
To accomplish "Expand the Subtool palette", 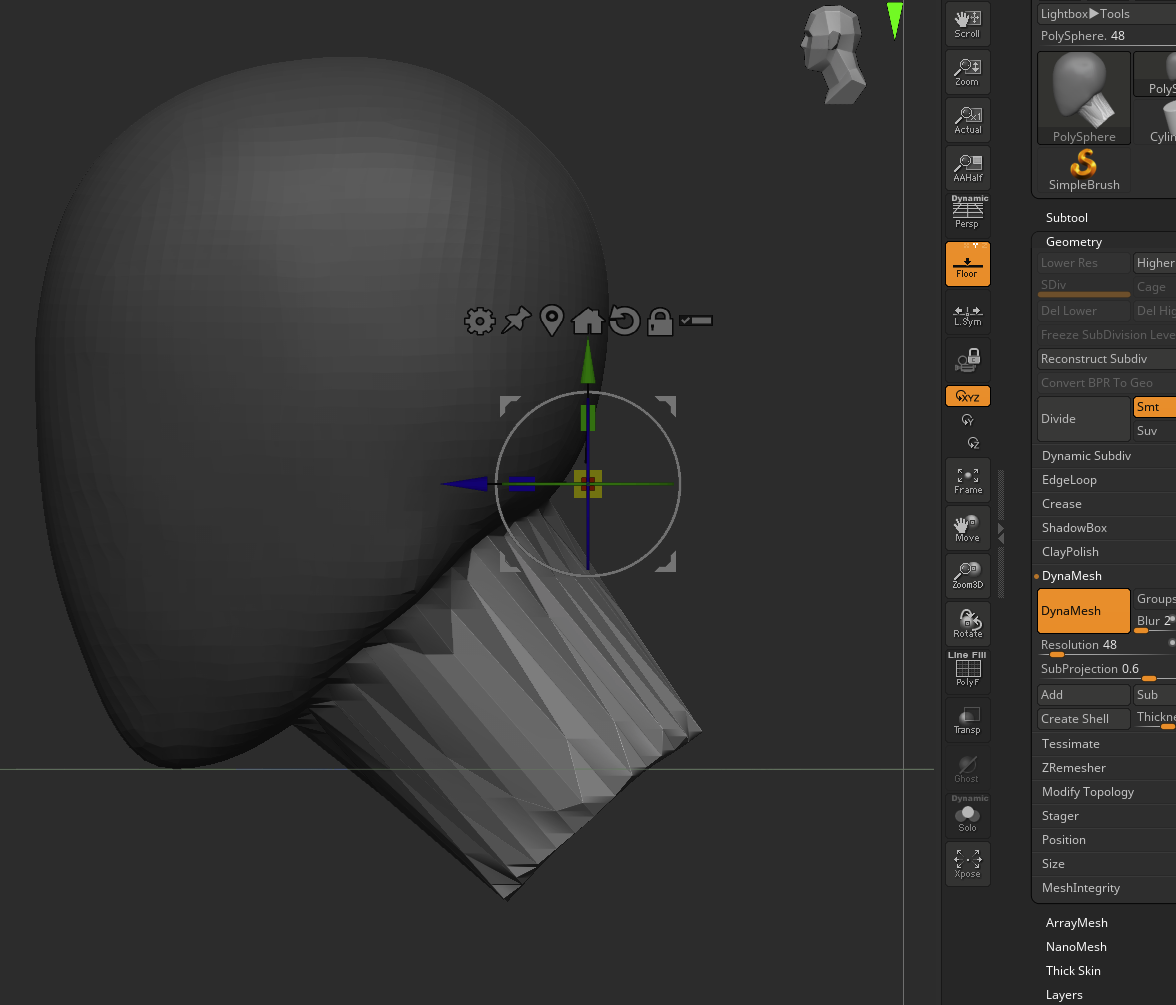I will click(1066, 218).
